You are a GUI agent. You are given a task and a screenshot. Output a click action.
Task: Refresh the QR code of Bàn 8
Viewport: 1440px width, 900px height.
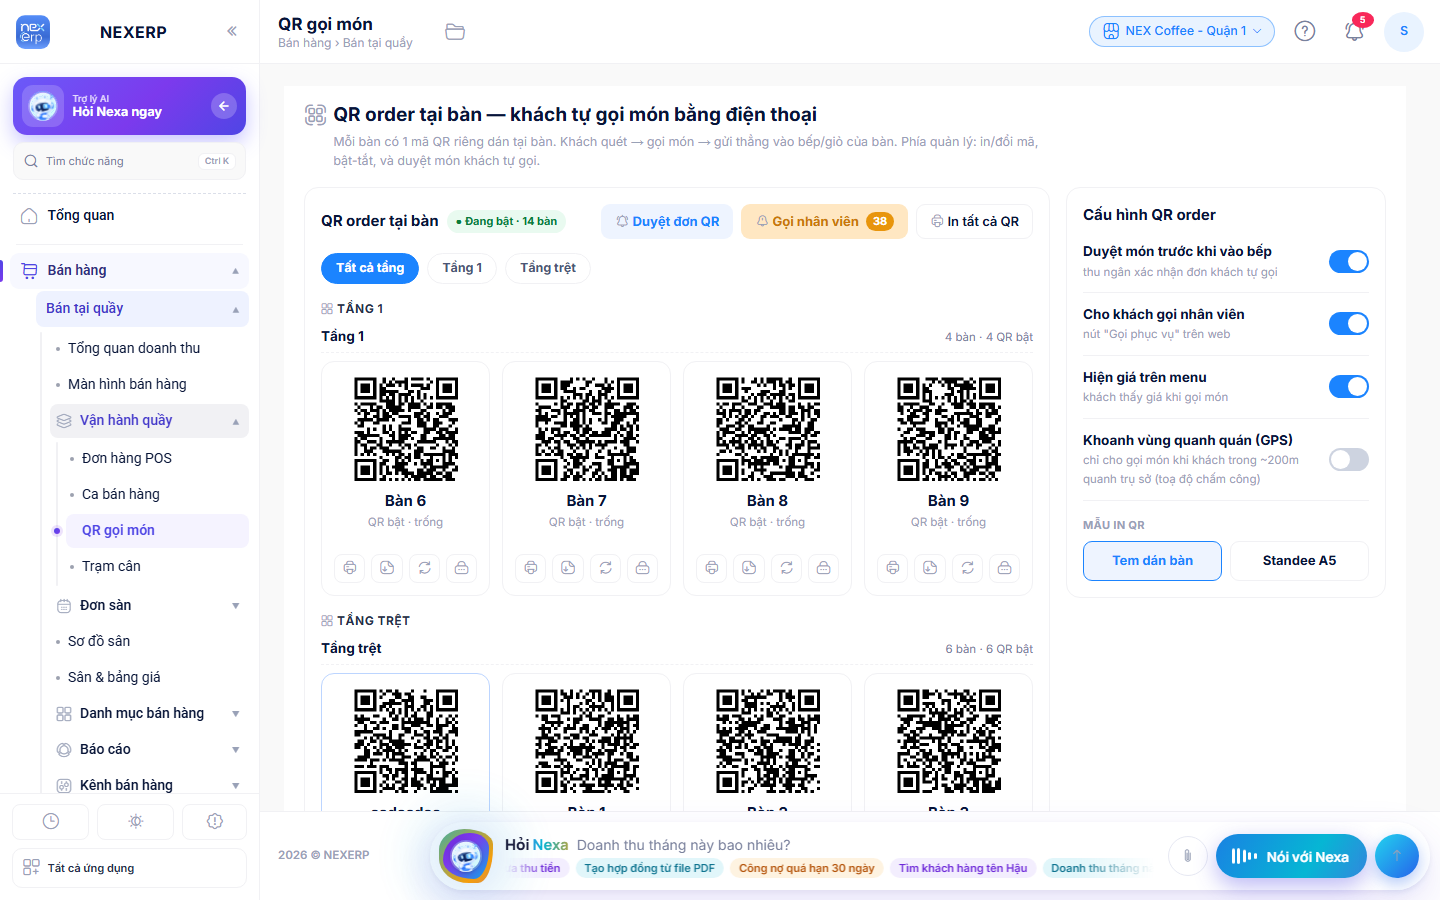(x=786, y=568)
